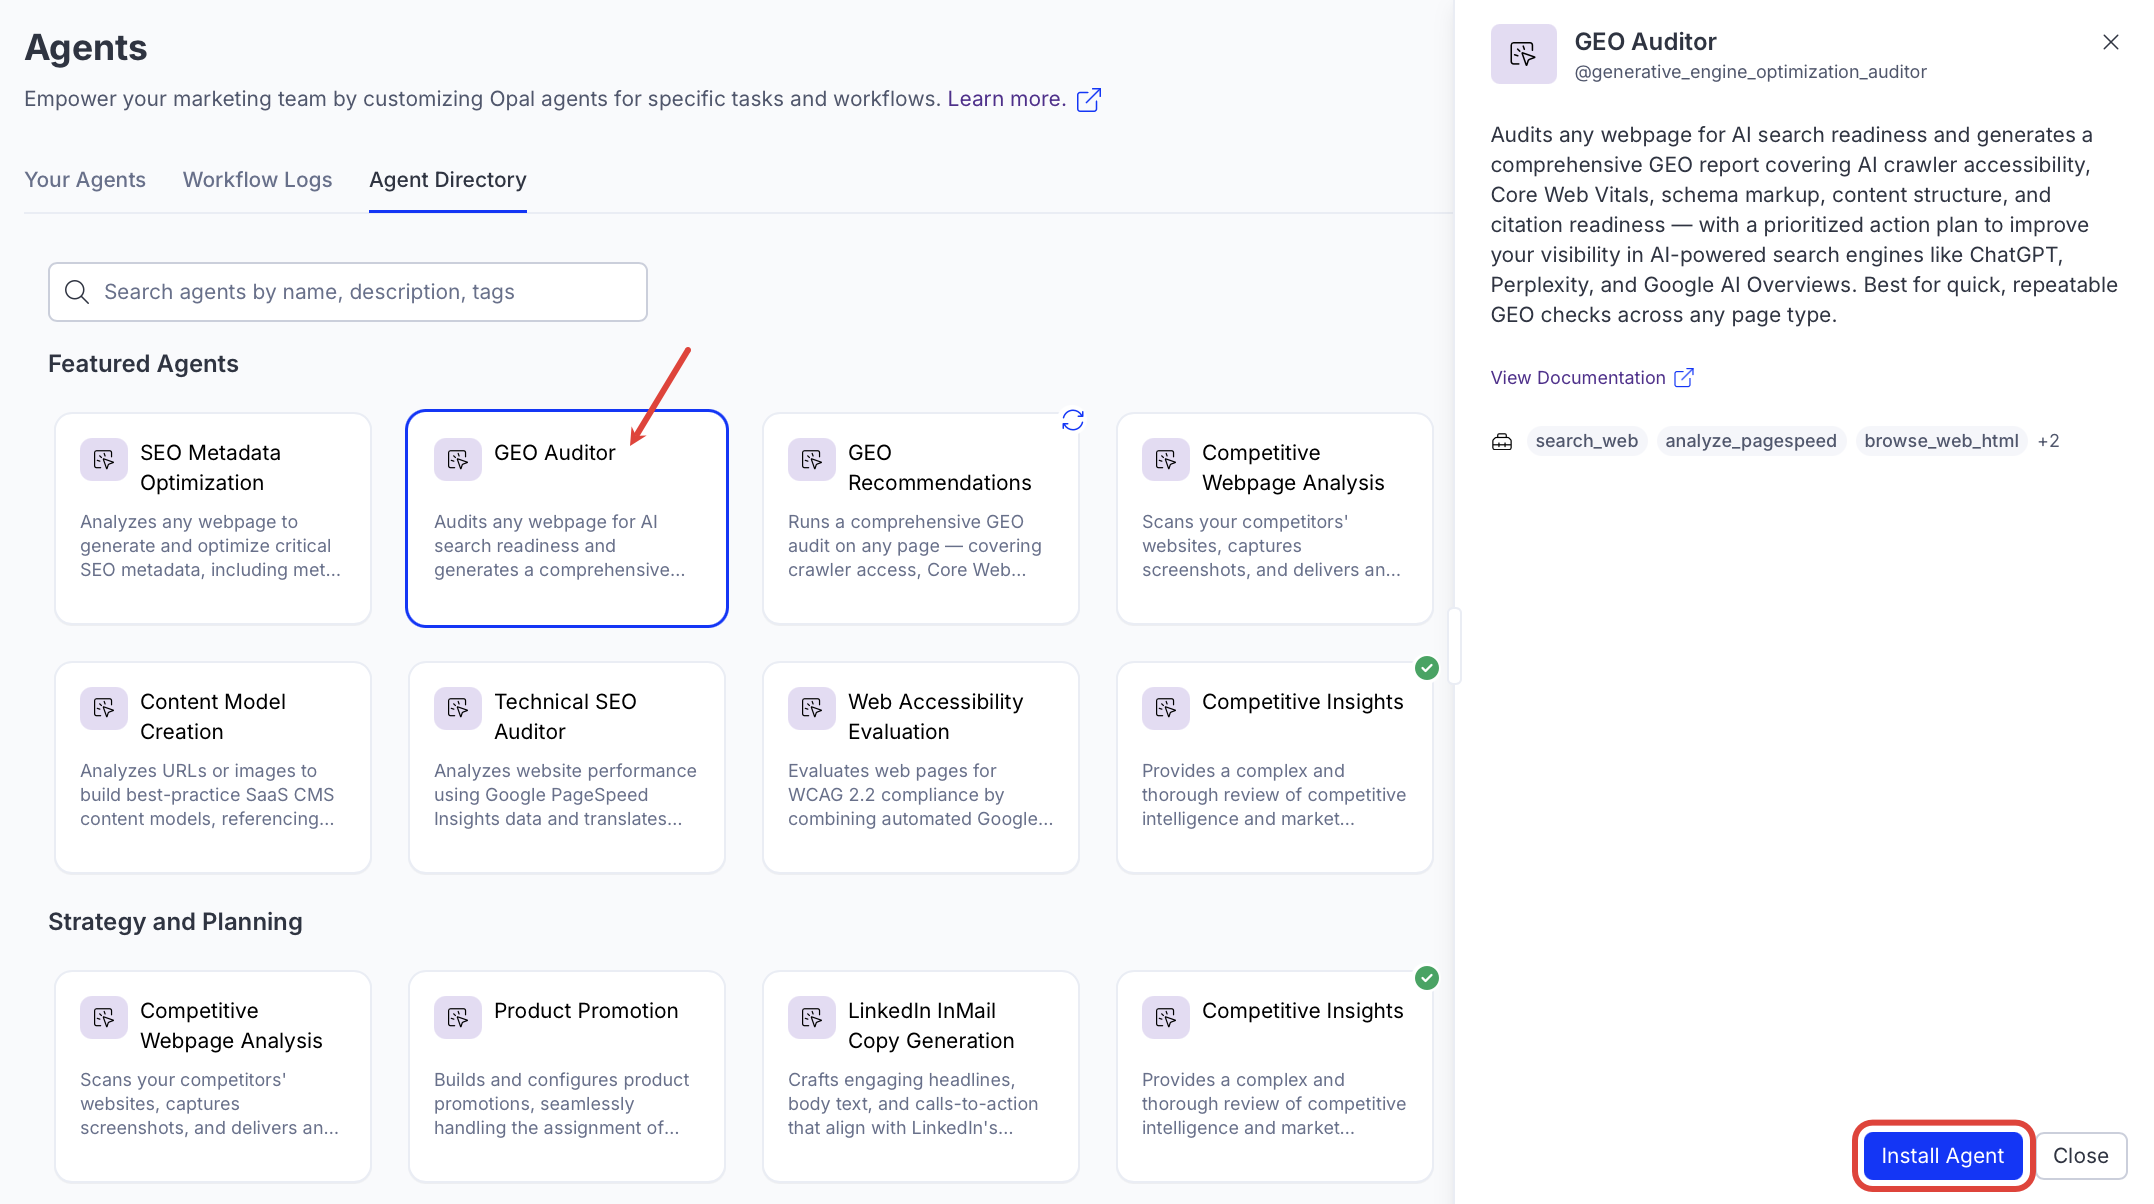Click the green checkmark on Featured Competitive Insights

pyautogui.click(x=1427, y=668)
